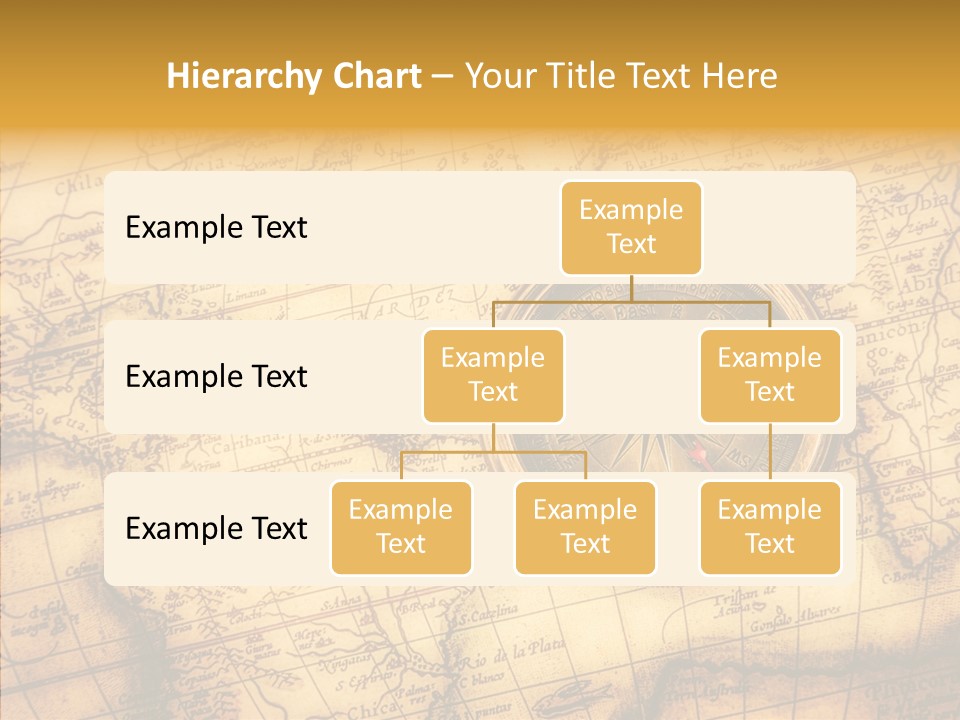Click the bottom row label Example Text
The height and width of the screenshot is (720, 960).
(x=216, y=529)
